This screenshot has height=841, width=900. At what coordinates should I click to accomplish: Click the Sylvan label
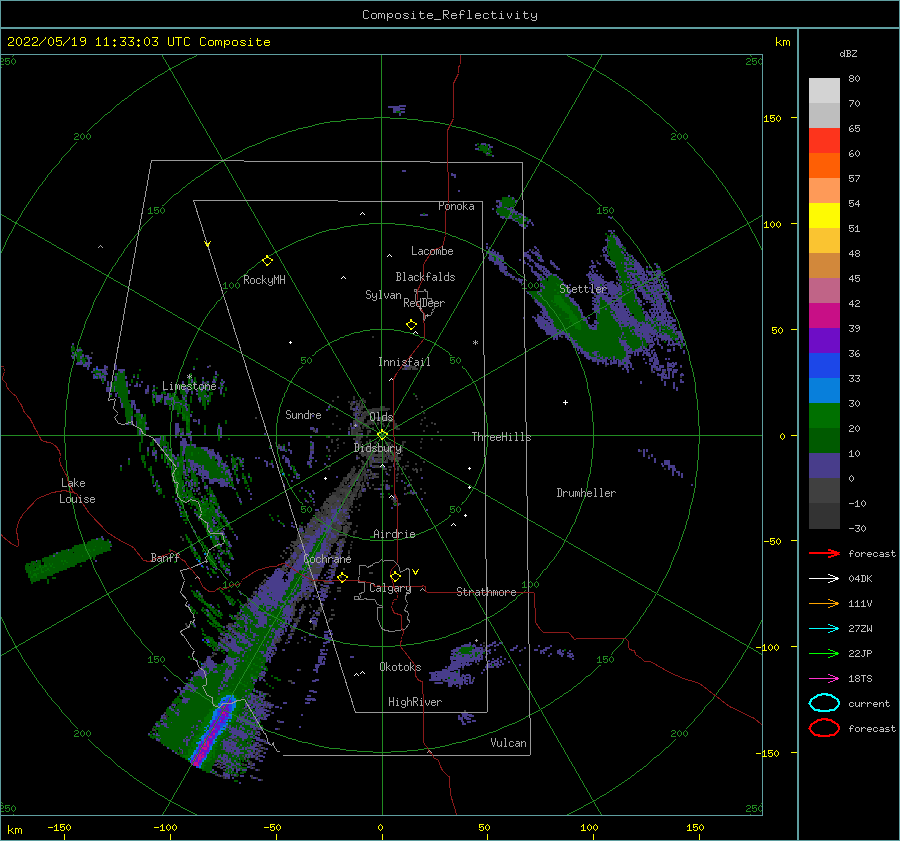tap(383, 295)
